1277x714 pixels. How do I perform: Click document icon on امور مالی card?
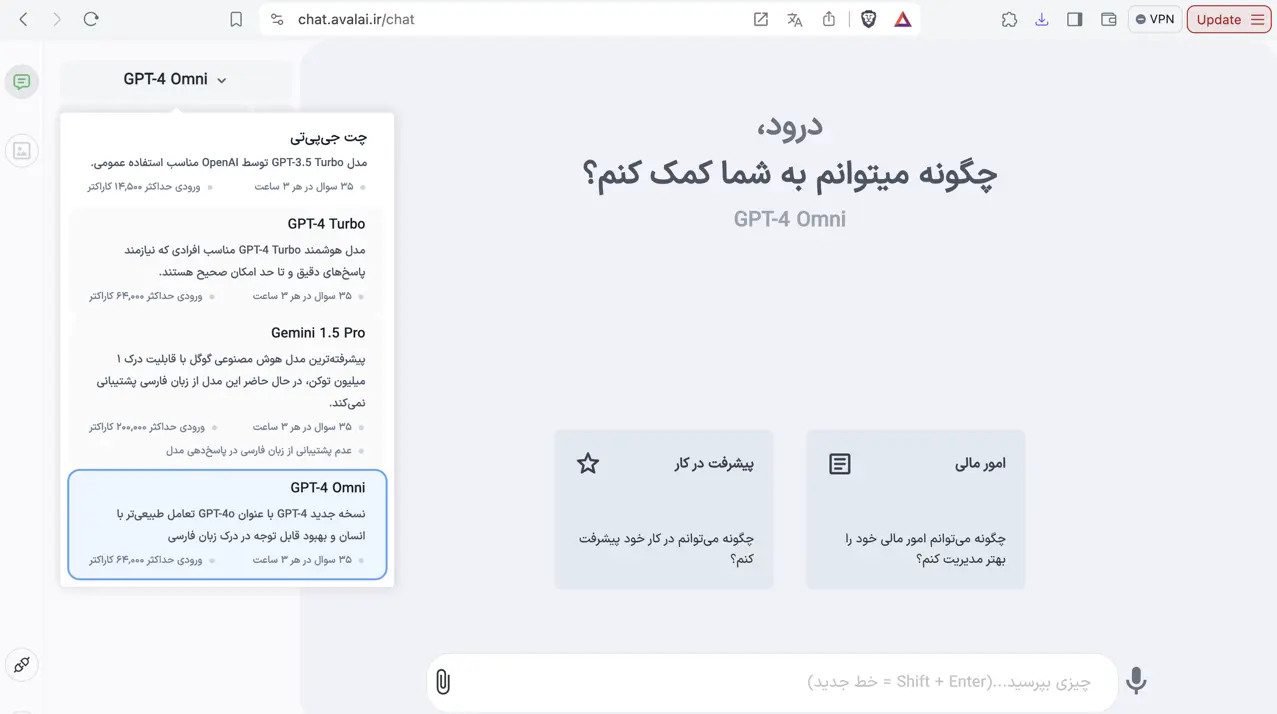(840, 464)
